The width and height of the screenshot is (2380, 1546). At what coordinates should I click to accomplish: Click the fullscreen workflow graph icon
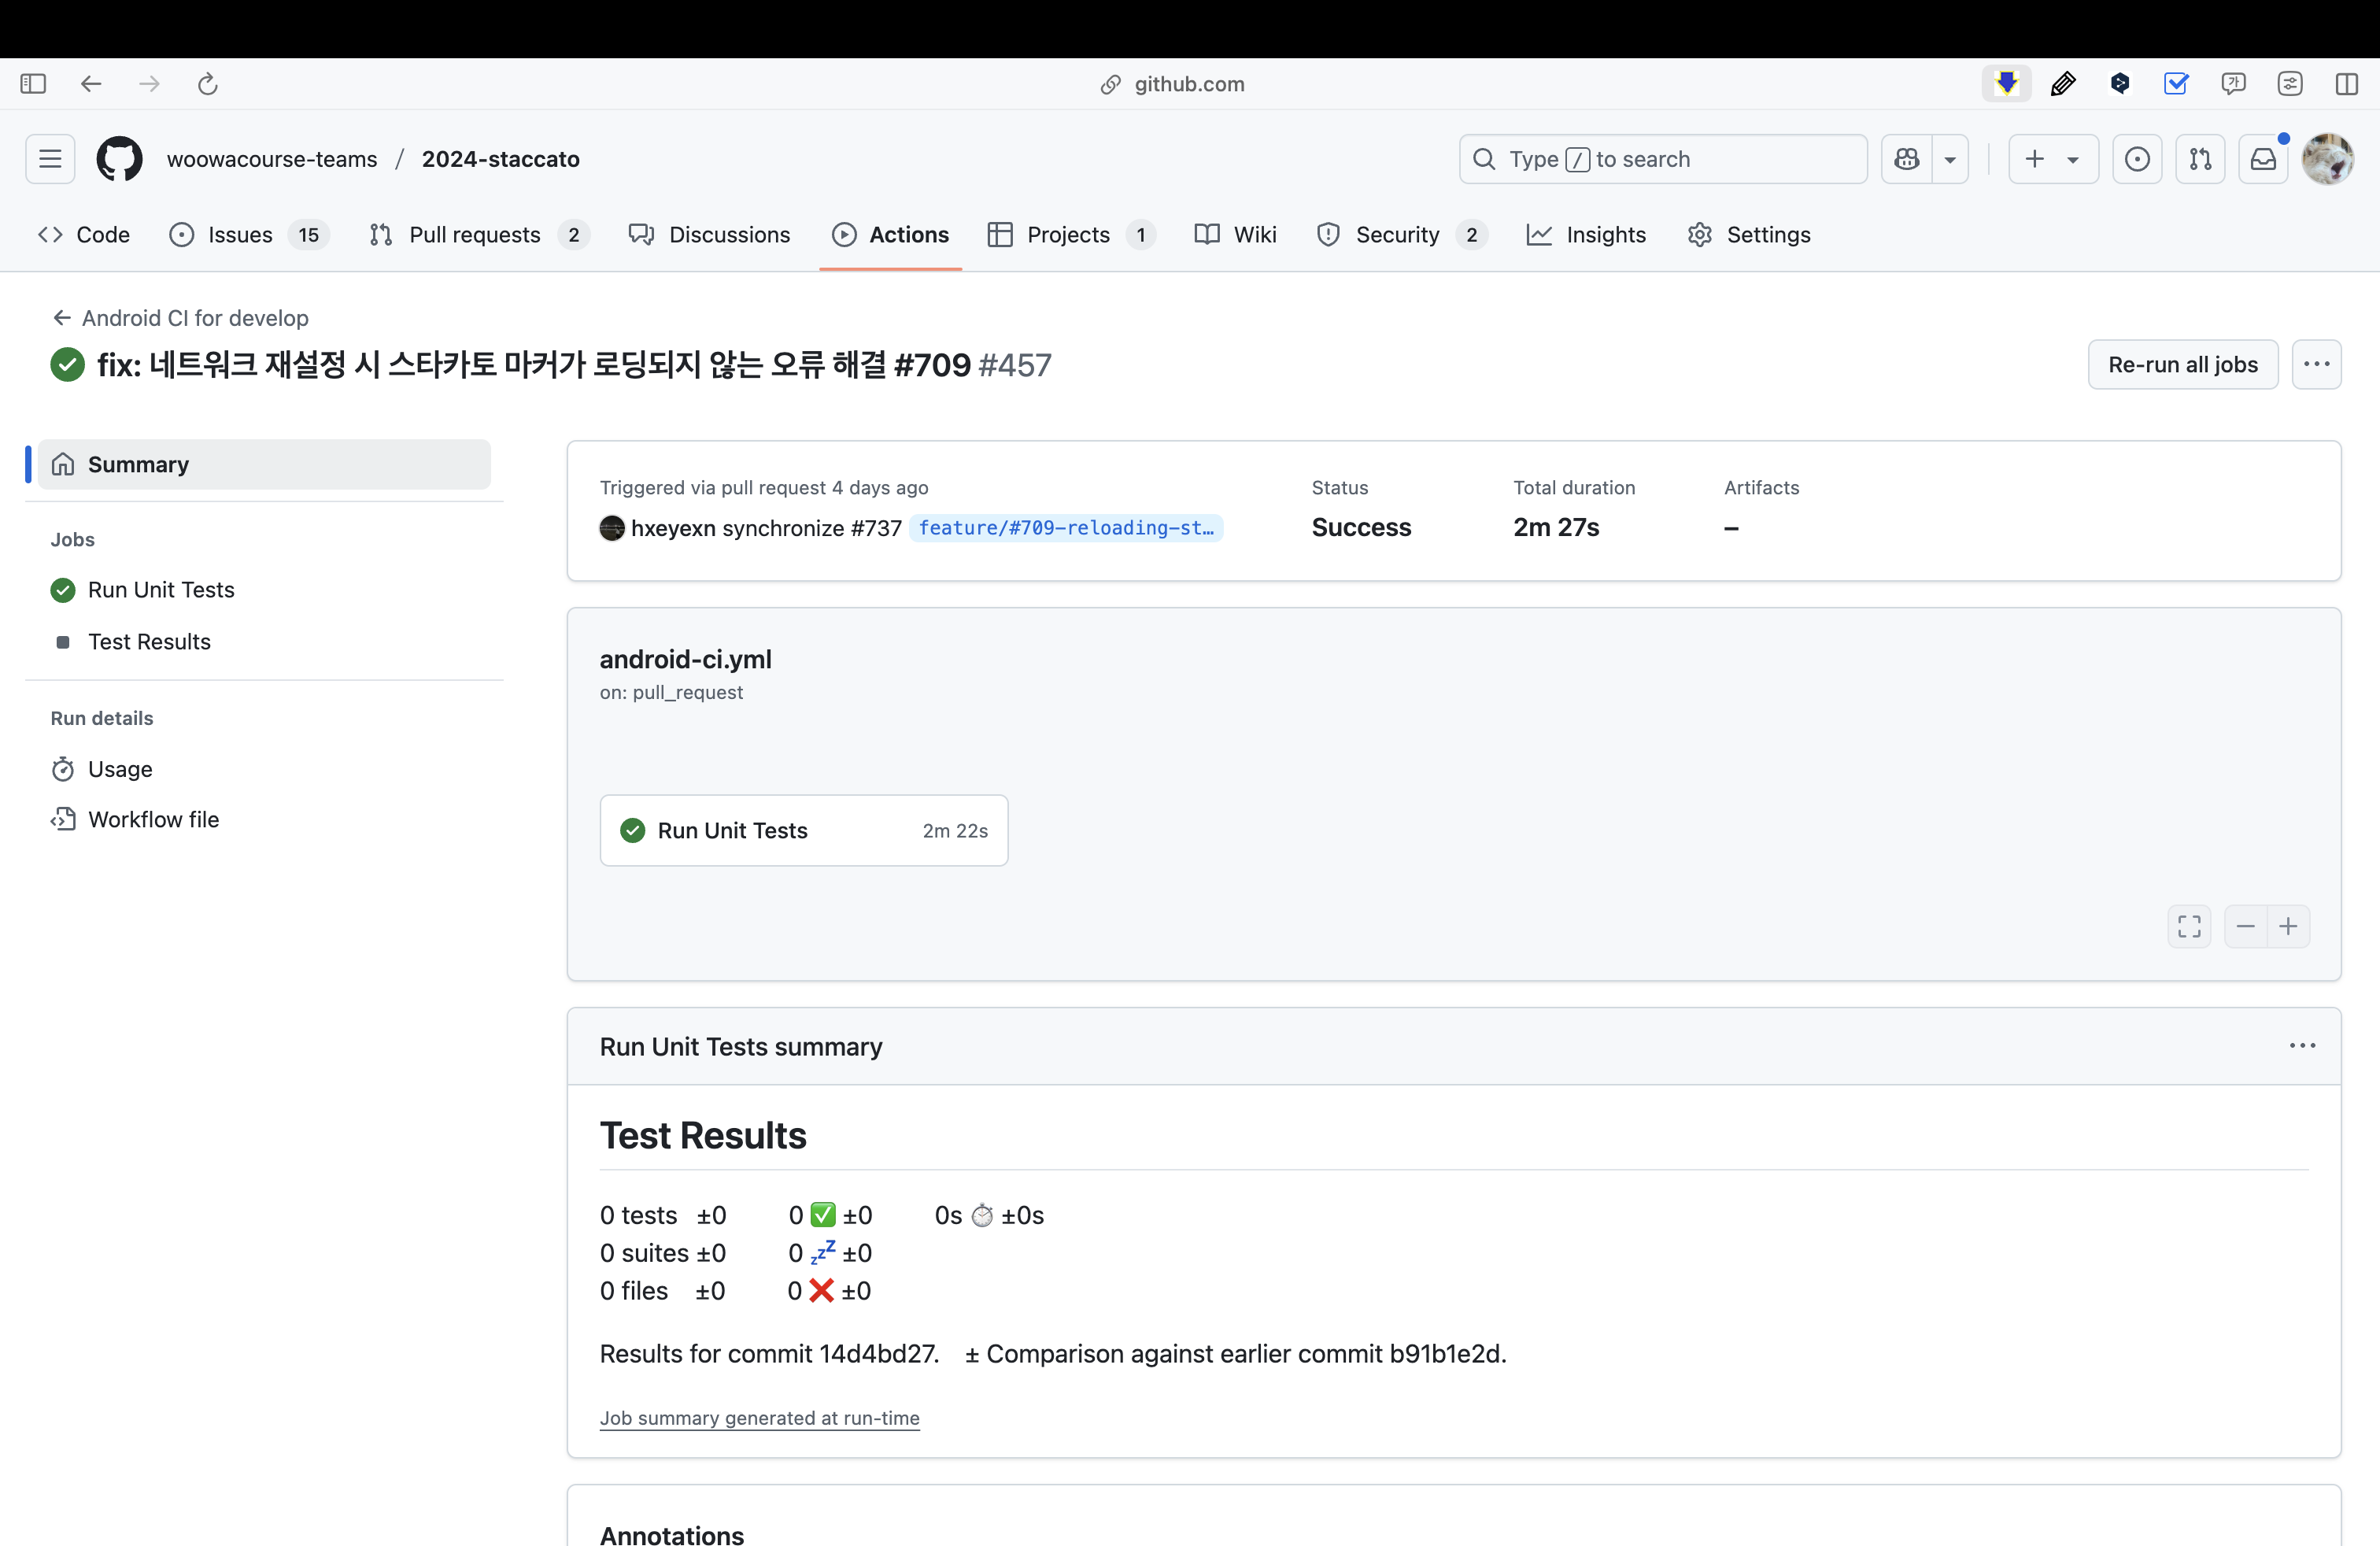[x=2189, y=926]
